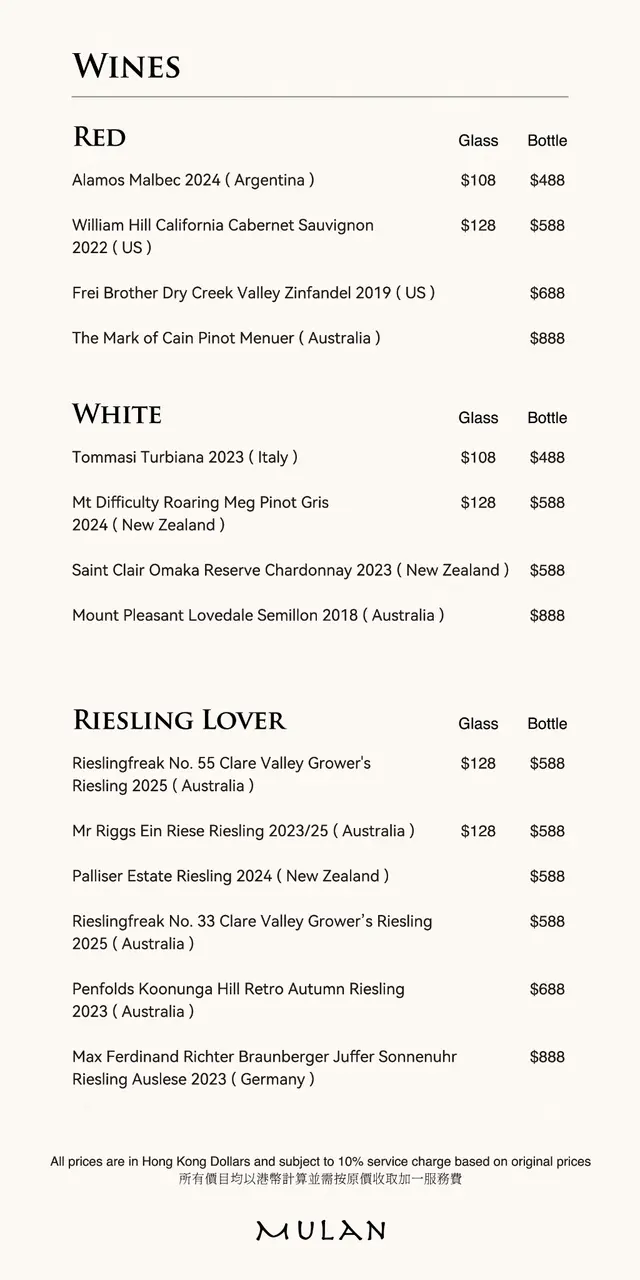The image size is (640, 1280).
Task: Select the White section heading
Action: [117, 414]
